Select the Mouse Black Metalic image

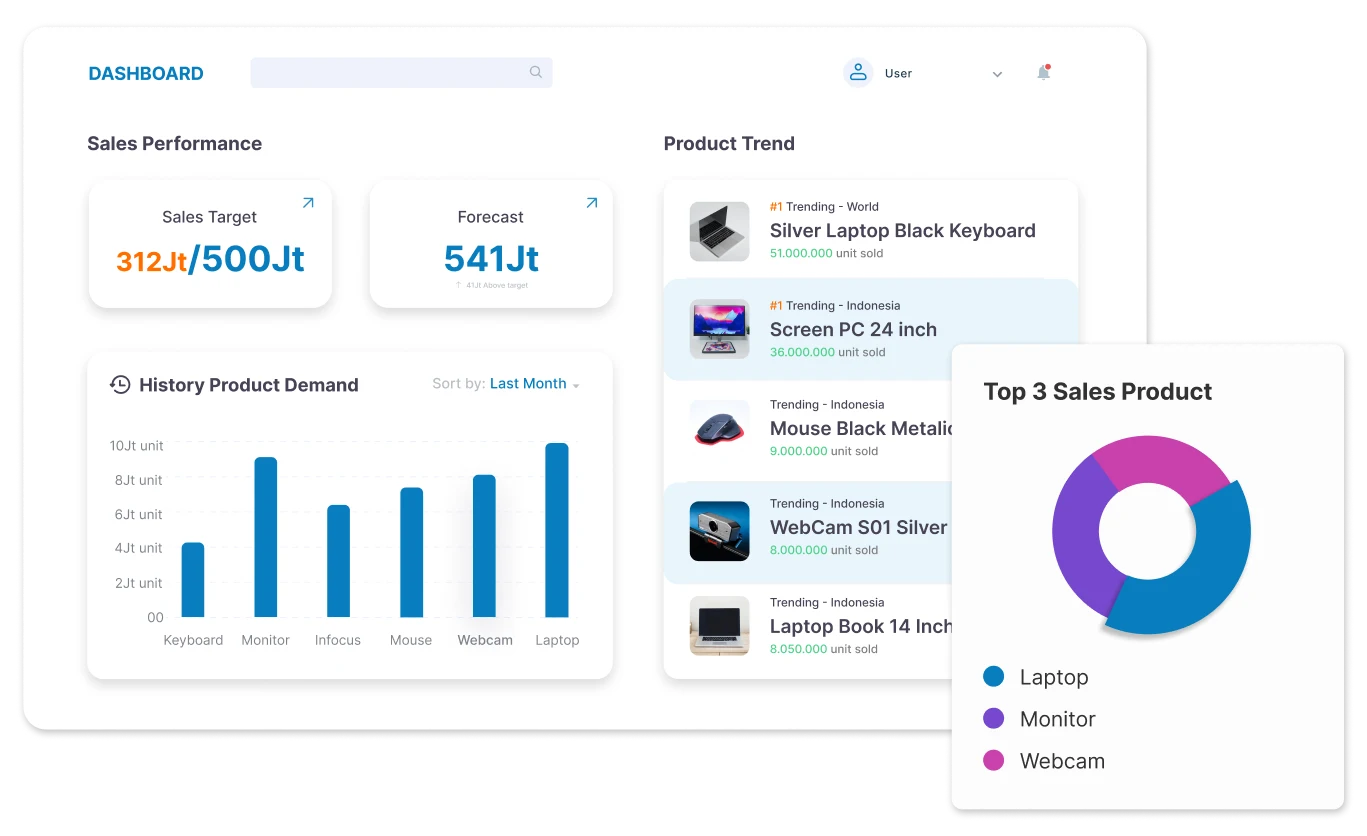719,428
